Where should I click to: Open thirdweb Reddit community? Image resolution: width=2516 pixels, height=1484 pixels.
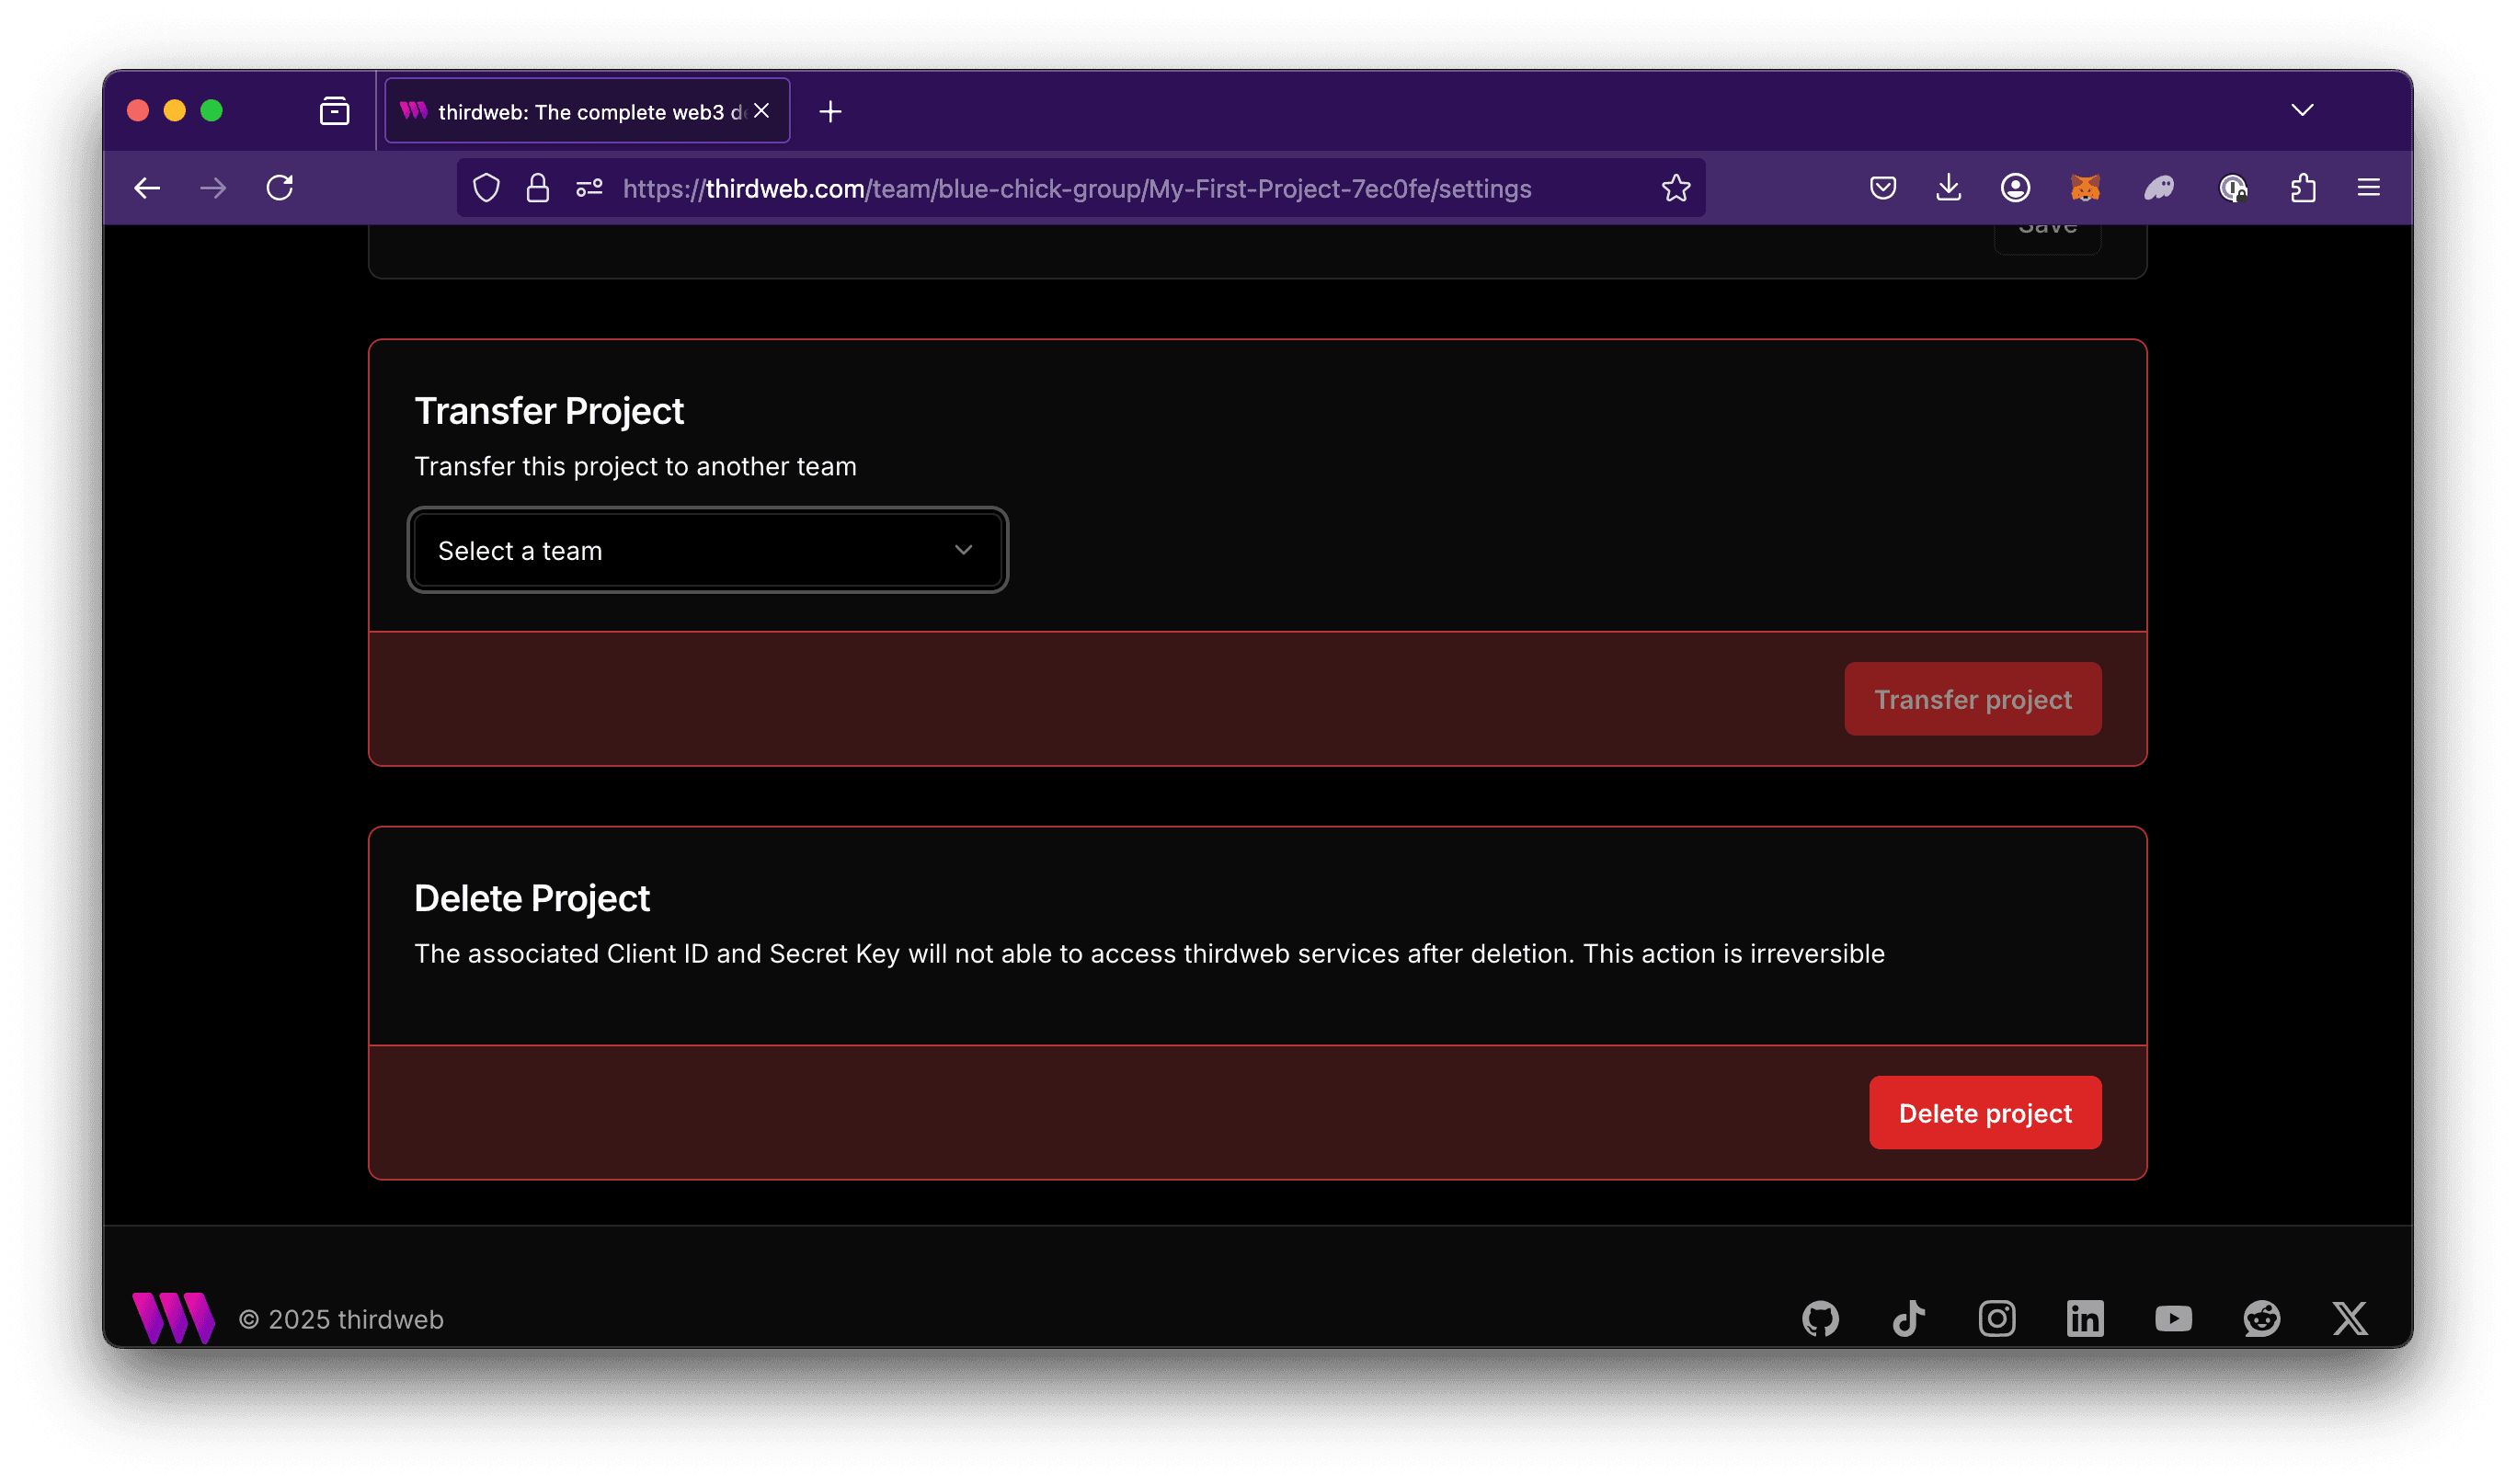coord(2263,1316)
